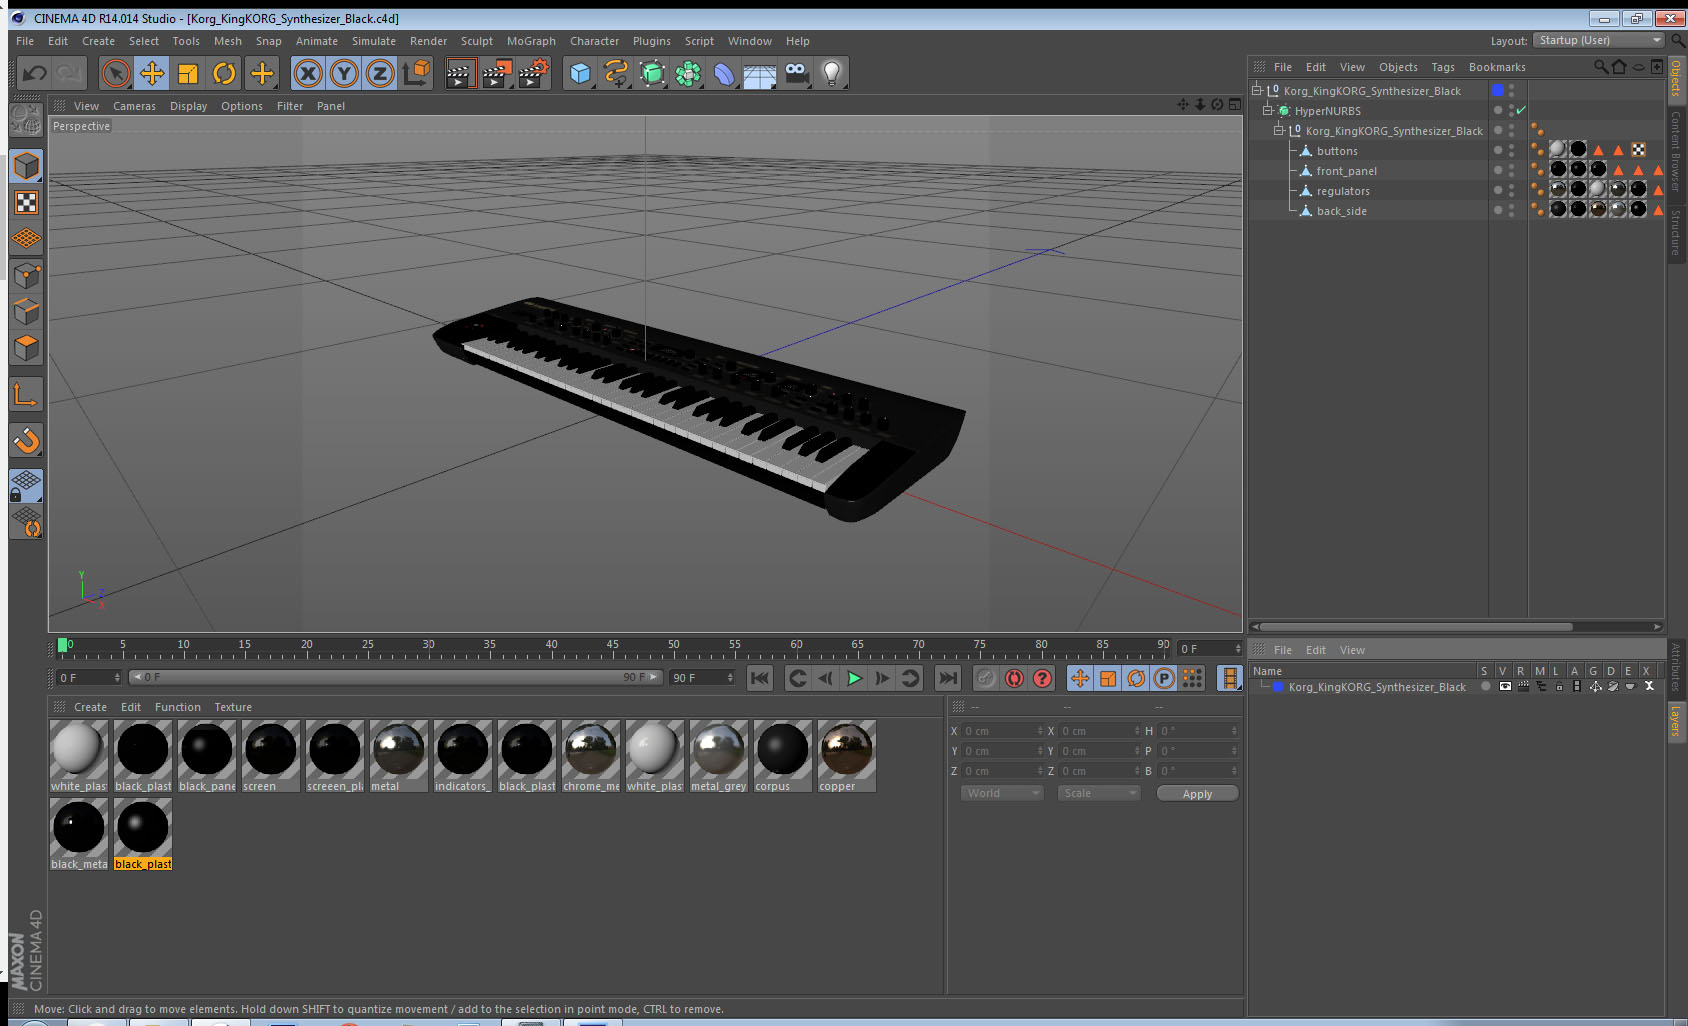
Task: Activate the Move tool in top toolbar
Action: 152,73
